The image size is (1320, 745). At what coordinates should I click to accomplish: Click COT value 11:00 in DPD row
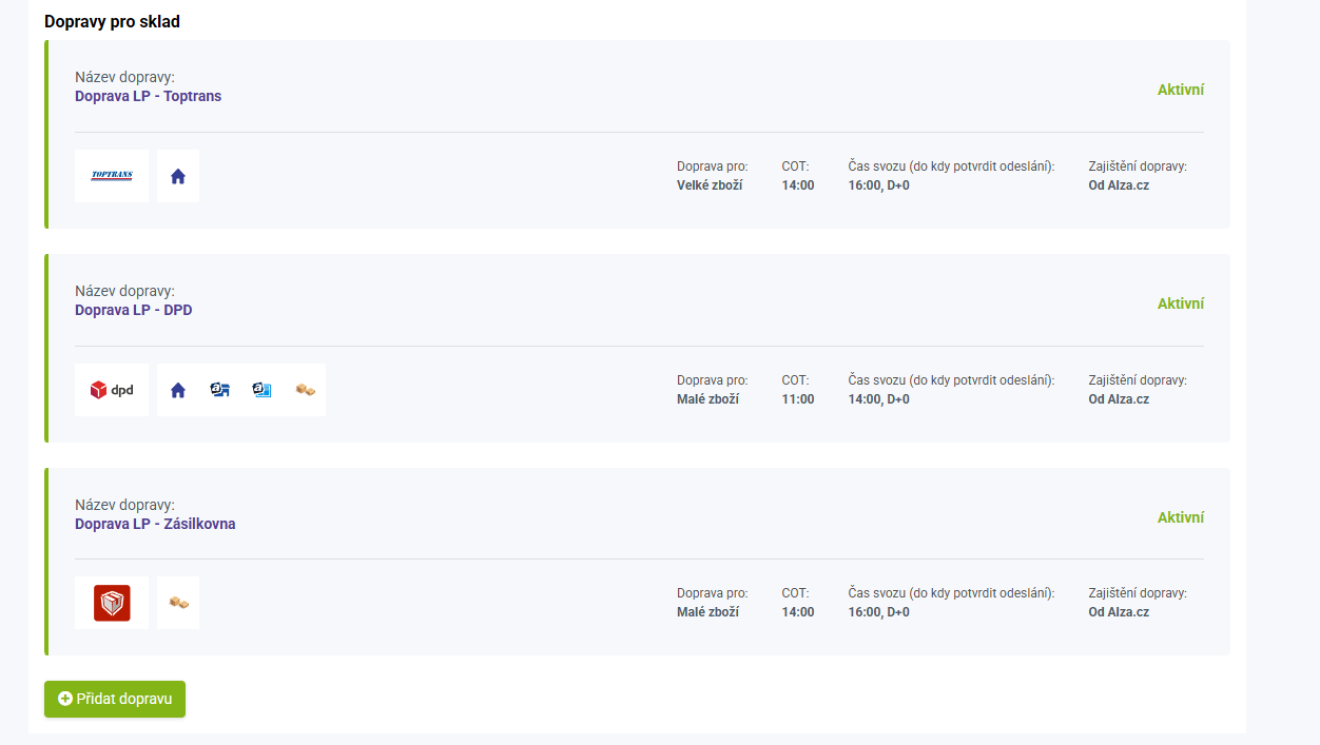coord(798,399)
